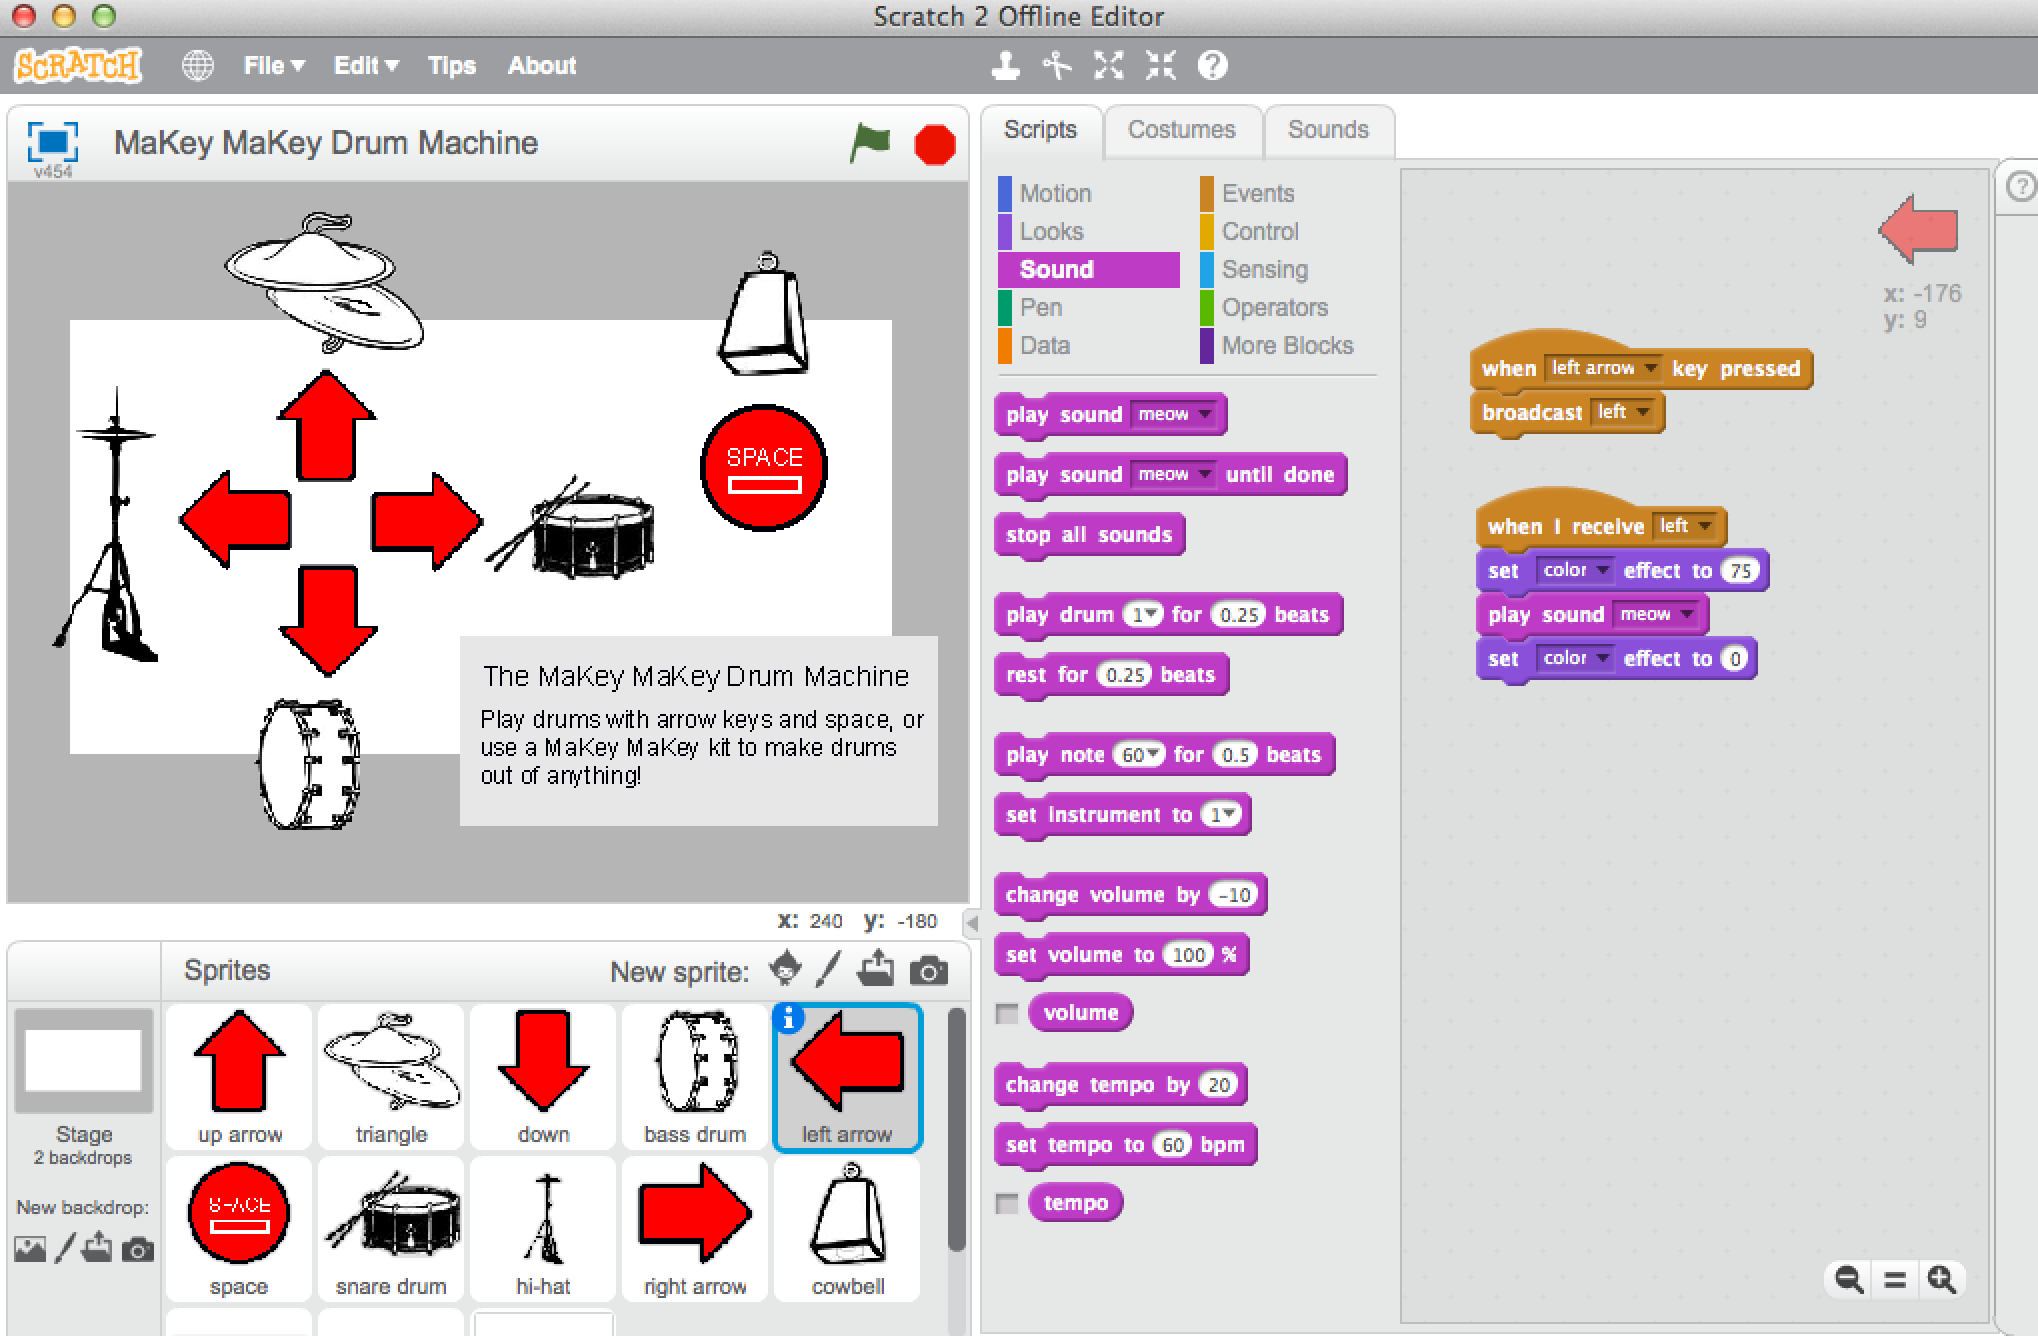Paint a new sprite with the brush icon
The width and height of the screenshot is (2038, 1336).
click(828, 969)
